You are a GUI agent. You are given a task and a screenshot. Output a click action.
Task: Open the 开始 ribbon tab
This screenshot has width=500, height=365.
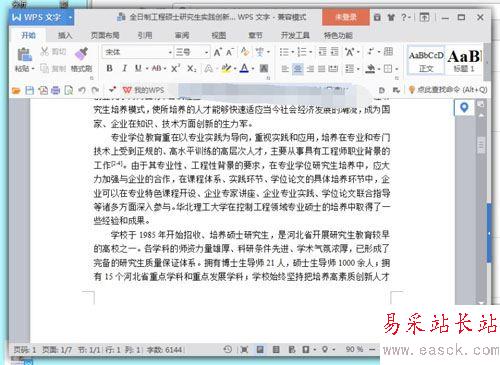[x=28, y=35]
